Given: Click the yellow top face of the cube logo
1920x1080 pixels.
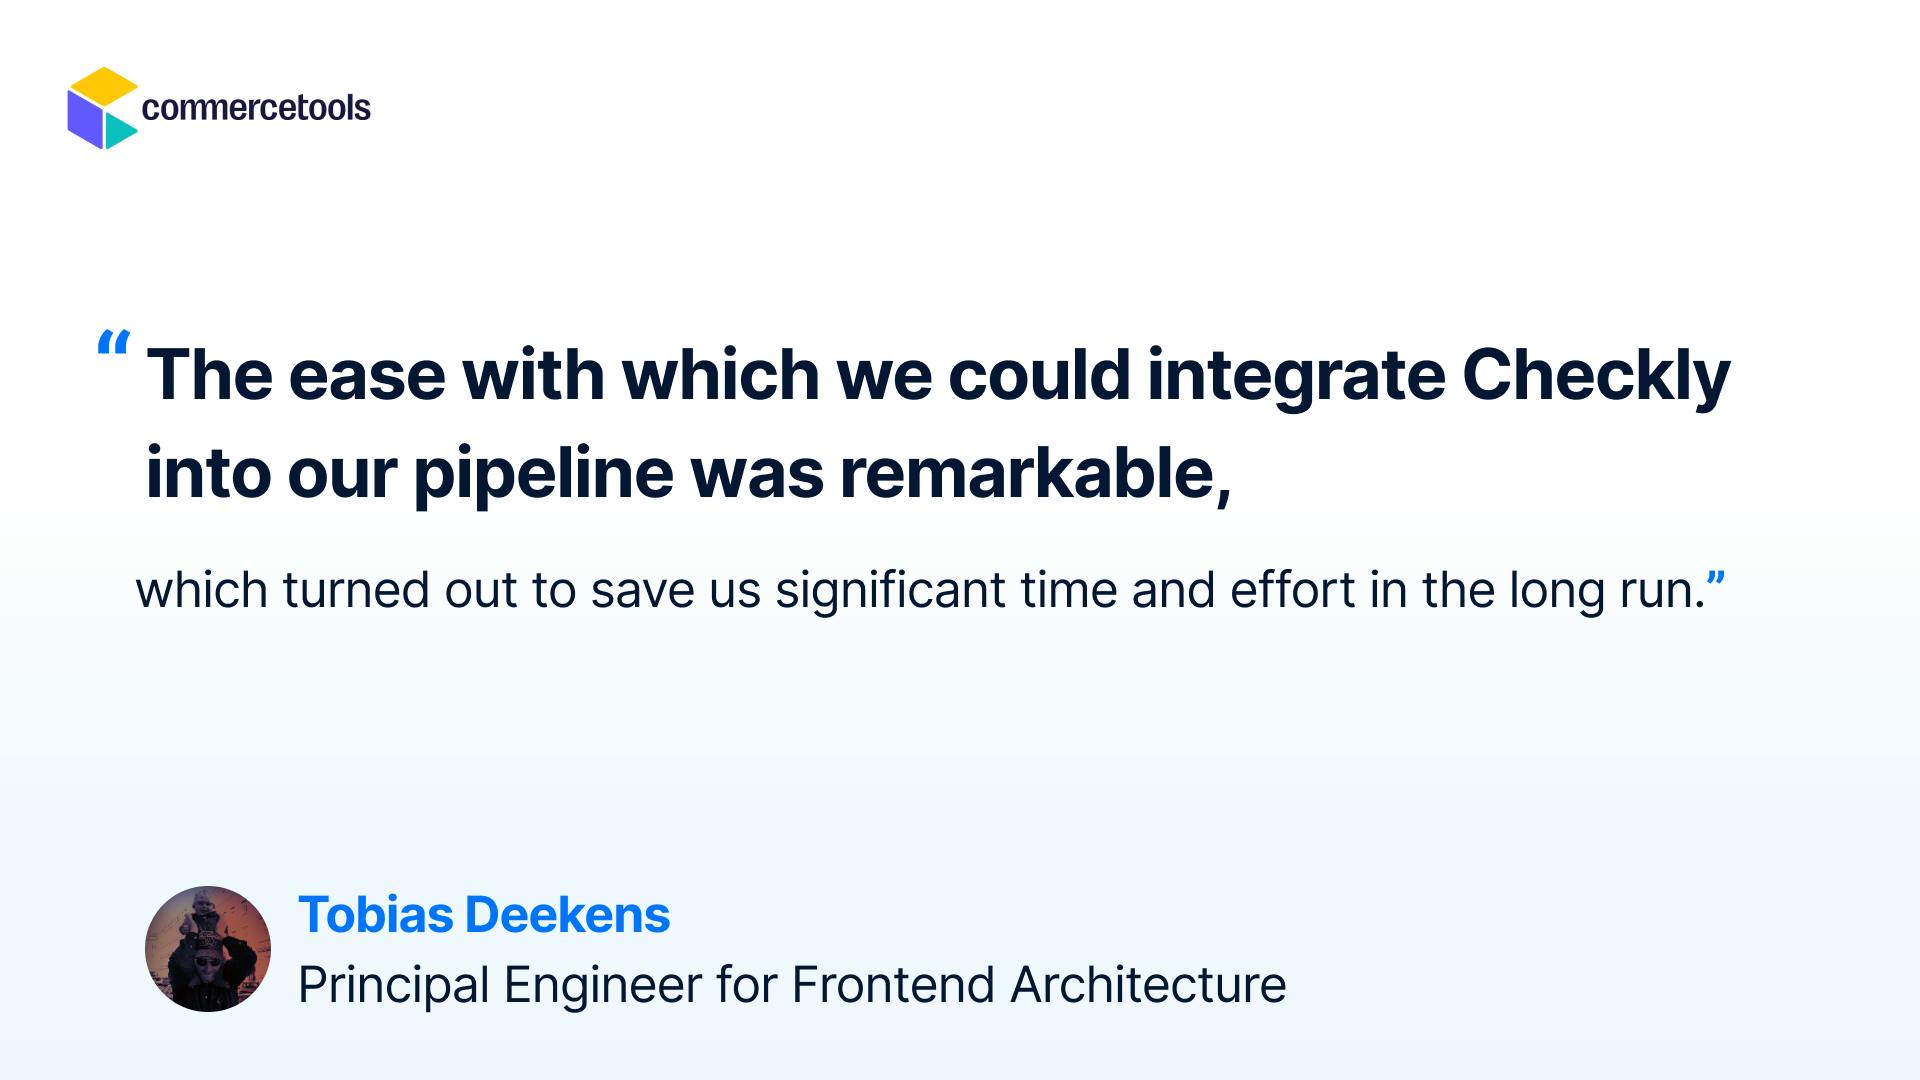Looking at the screenshot, I should coord(103,84).
